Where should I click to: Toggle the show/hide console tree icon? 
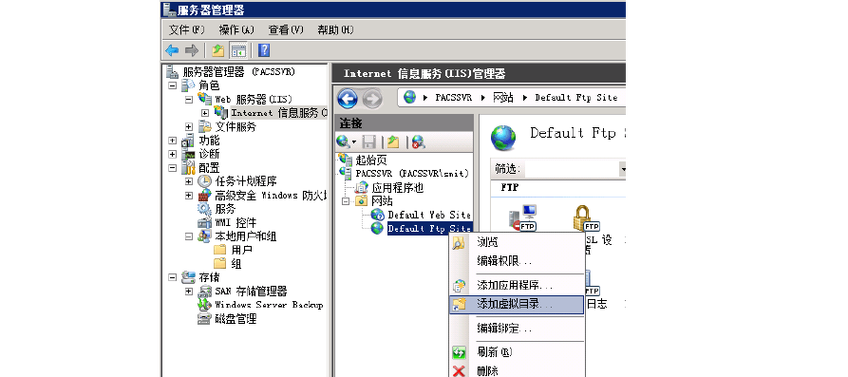(238, 51)
